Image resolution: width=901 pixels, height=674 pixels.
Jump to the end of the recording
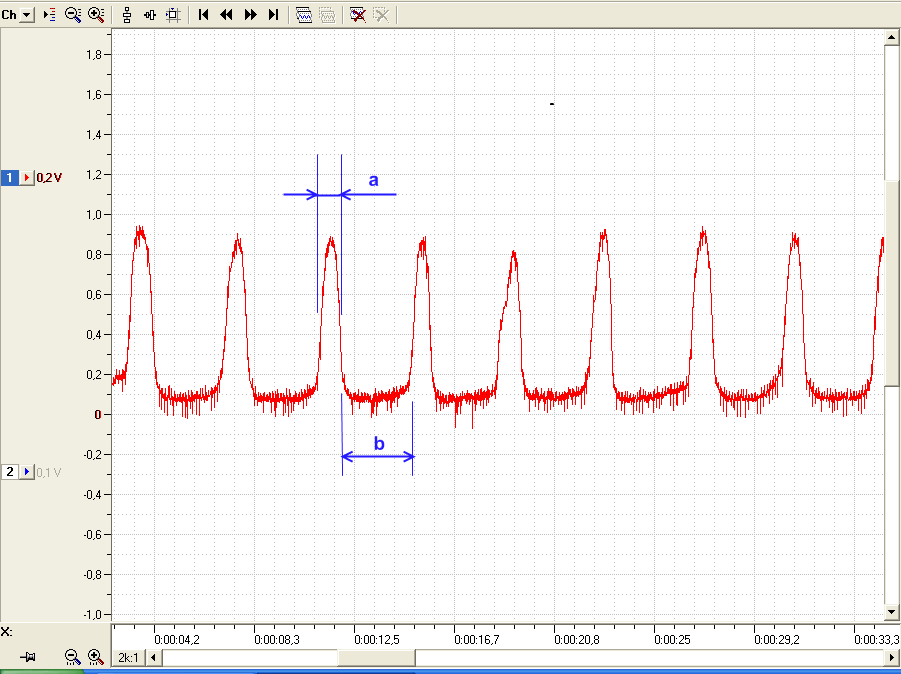[274, 15]
